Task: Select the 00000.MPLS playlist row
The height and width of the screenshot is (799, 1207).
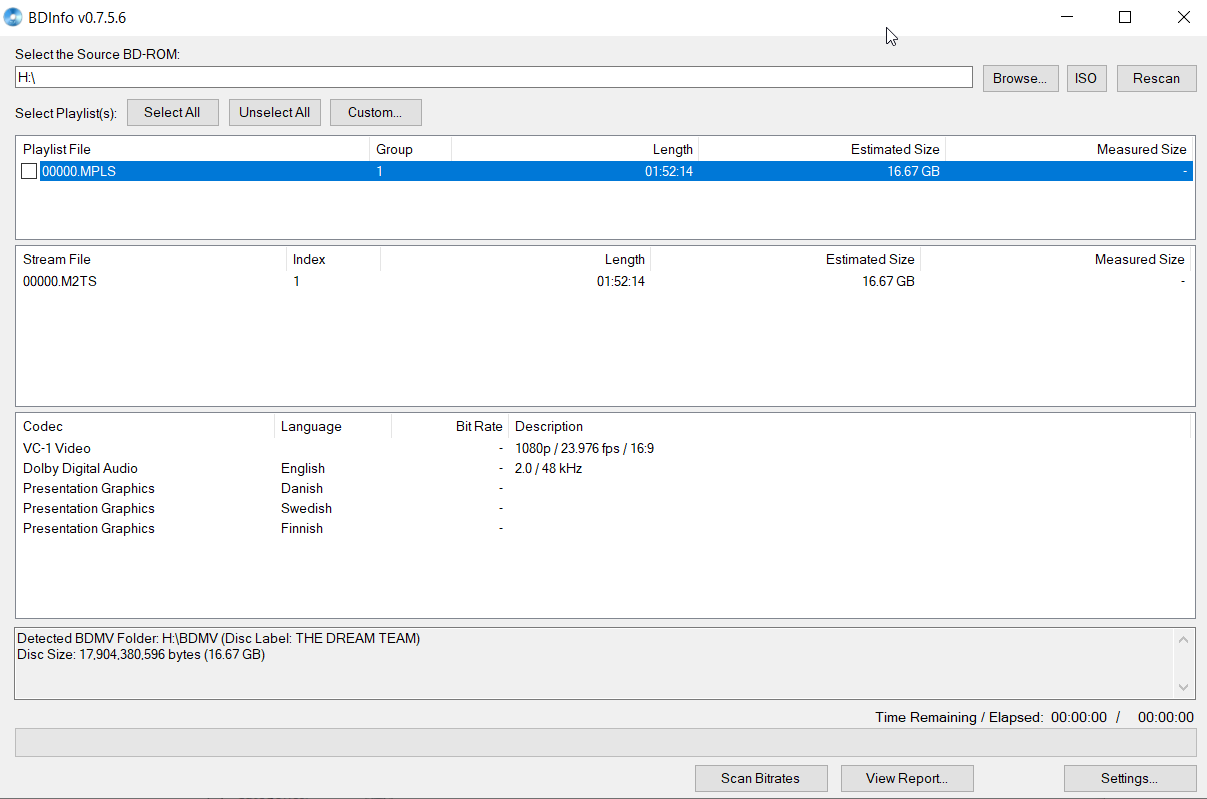Action: [605, 171]
